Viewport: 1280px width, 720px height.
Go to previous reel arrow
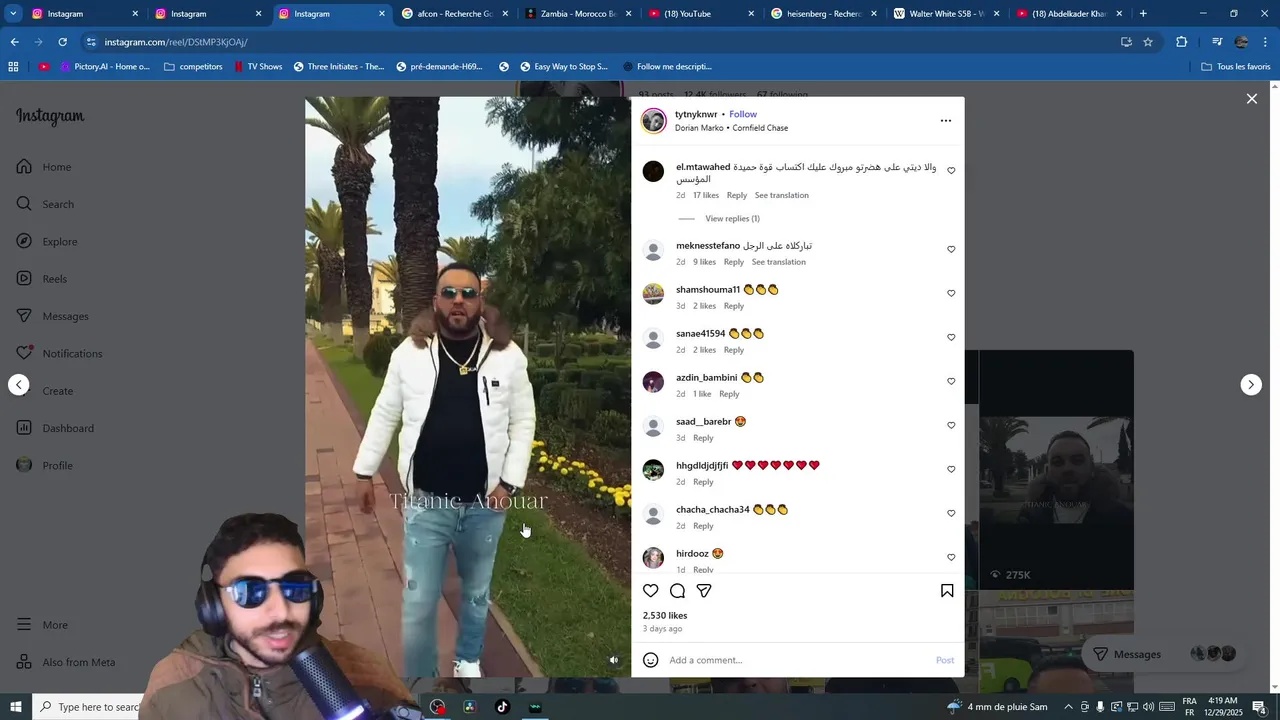19,385
